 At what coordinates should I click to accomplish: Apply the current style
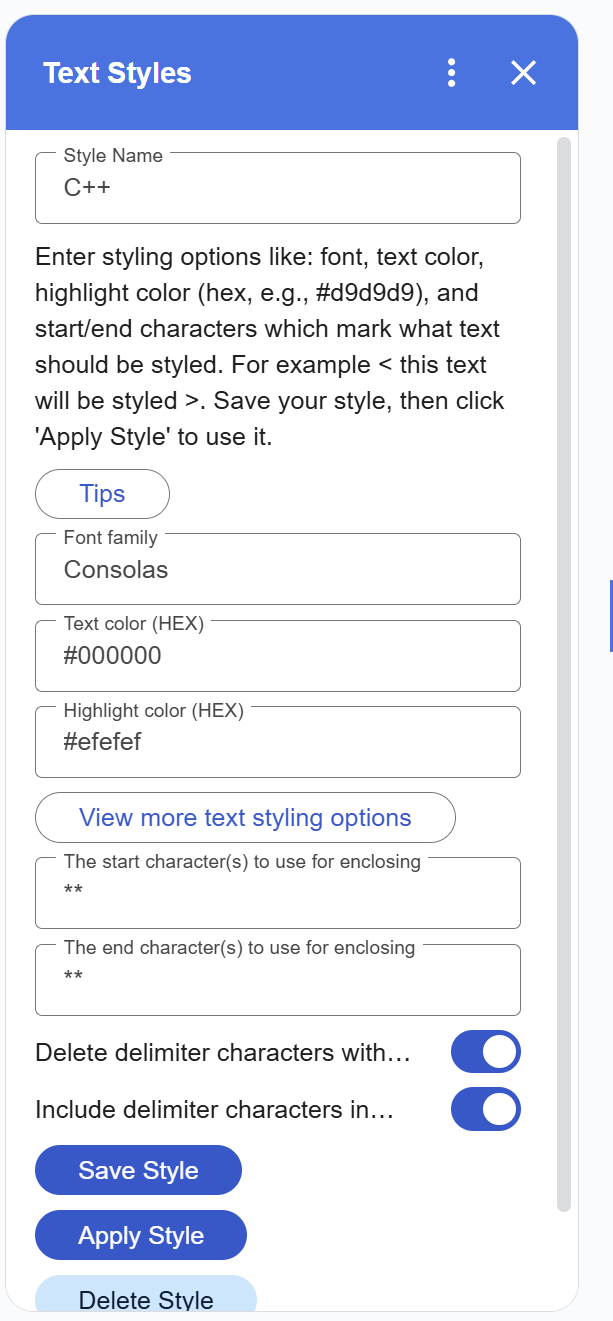pos(140,1235)
